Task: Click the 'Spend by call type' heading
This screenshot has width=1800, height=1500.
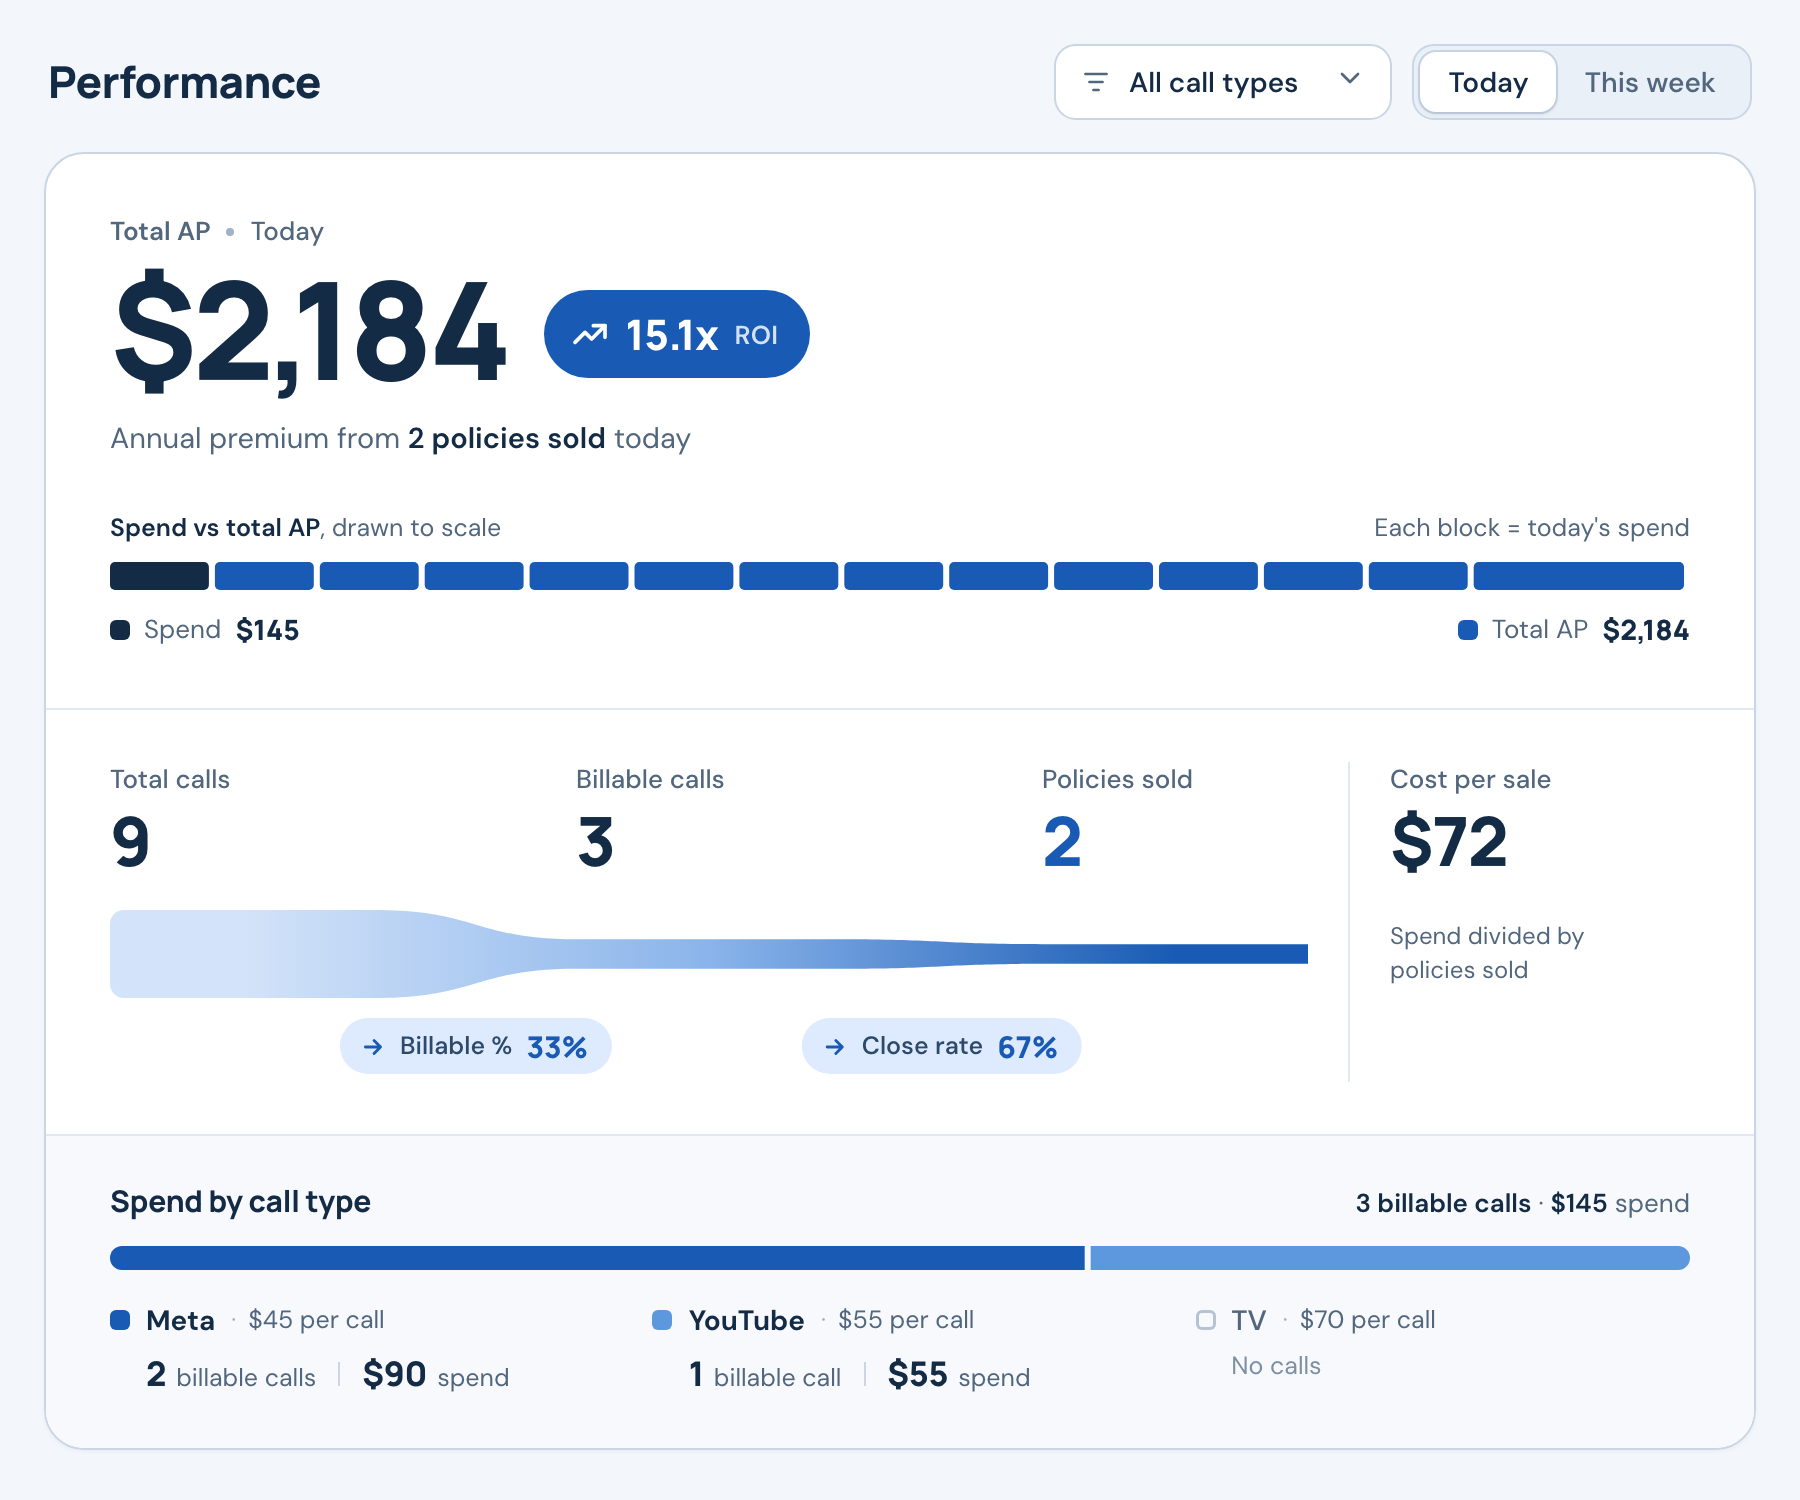Action: click(x=240, y=1202)
